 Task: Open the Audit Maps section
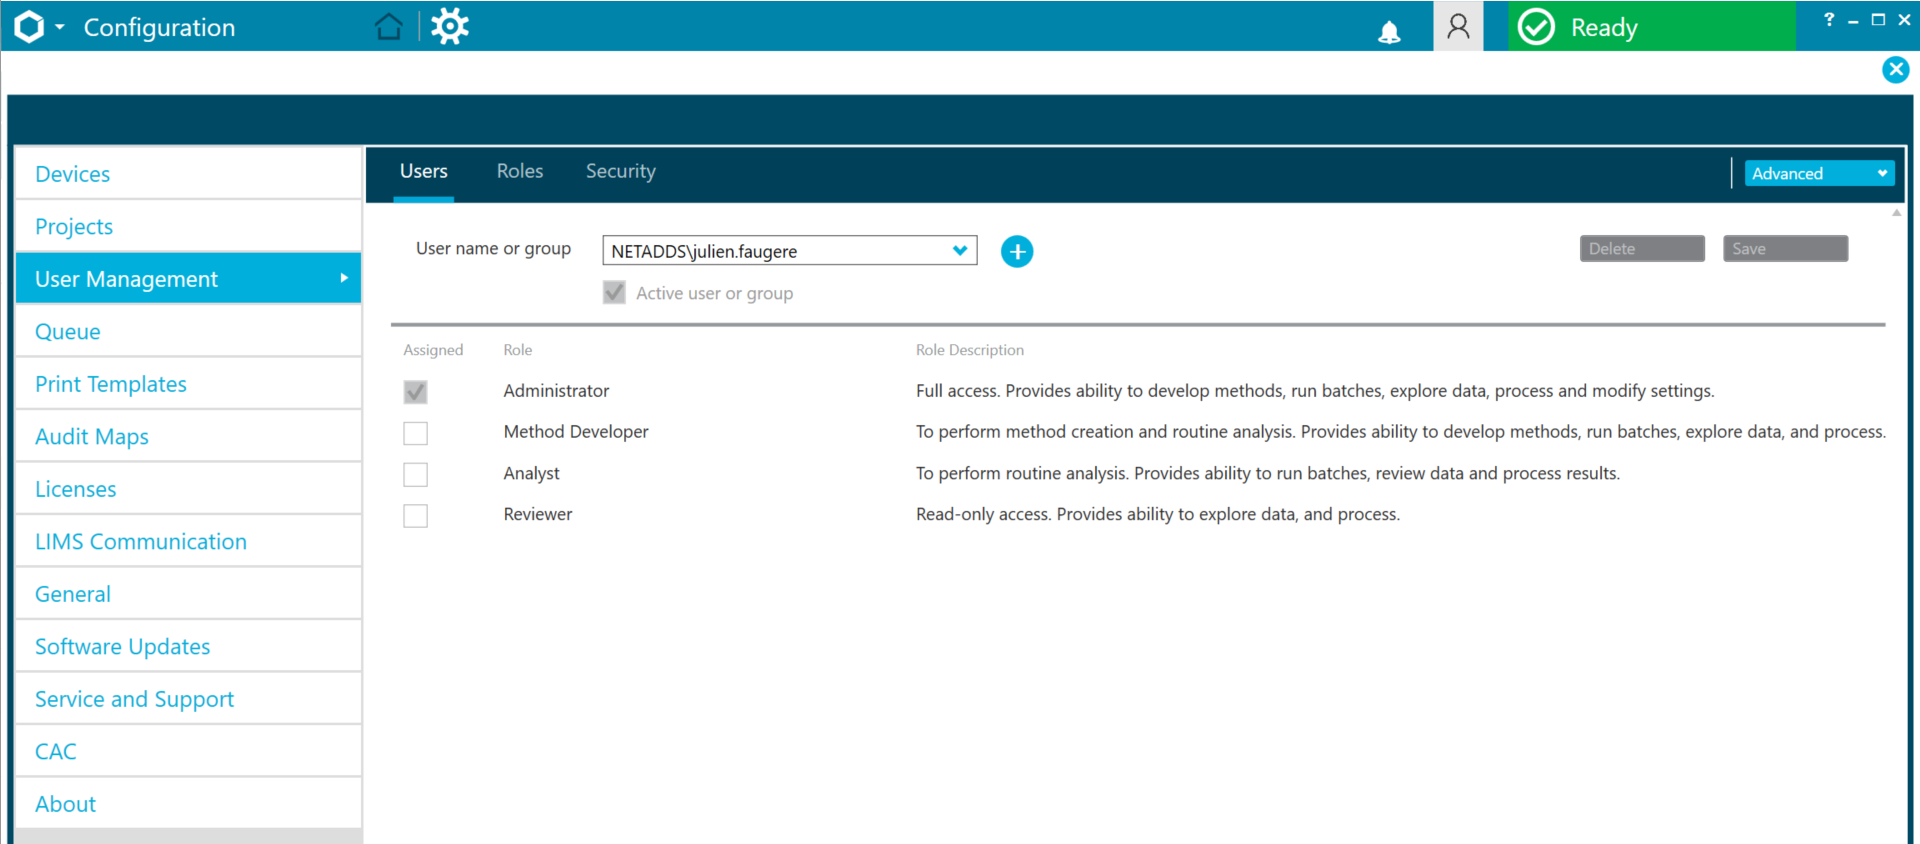92,437
